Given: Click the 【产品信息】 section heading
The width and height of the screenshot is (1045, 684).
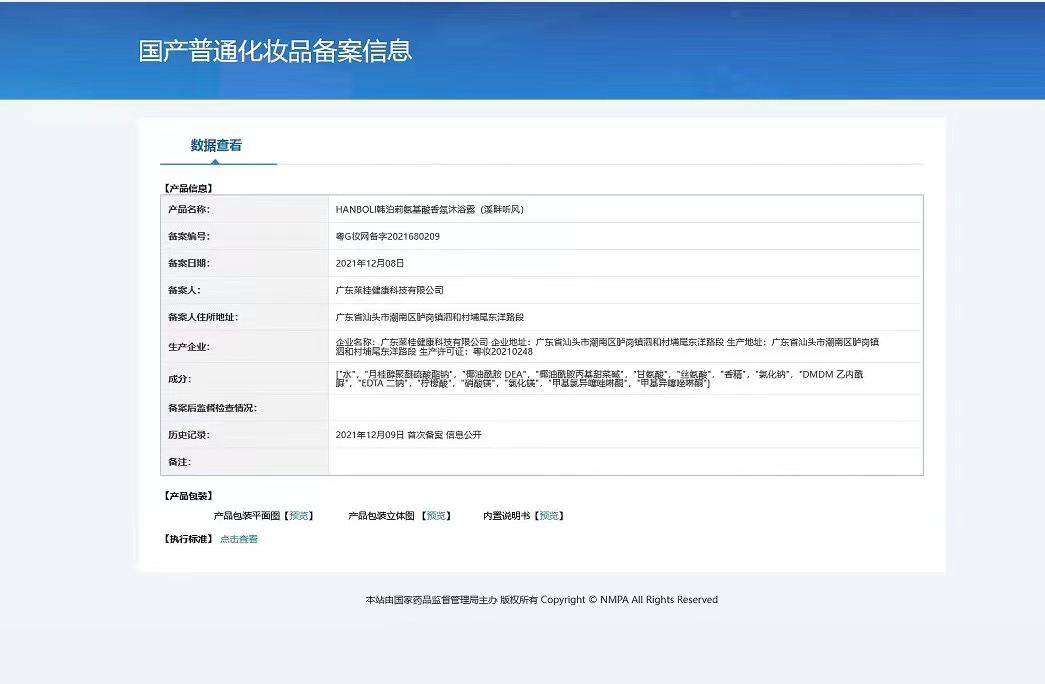Looking at the screenshot, I should pyautogui.click(x=187, y=187).
